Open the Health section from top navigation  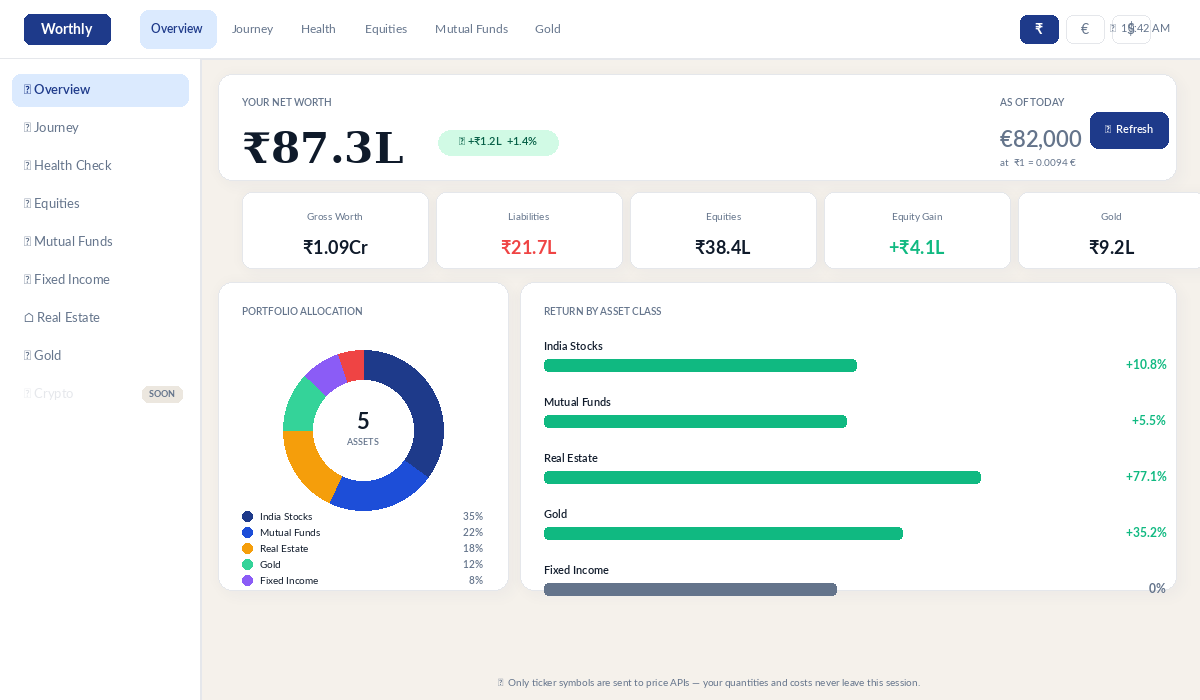(318, 29)
